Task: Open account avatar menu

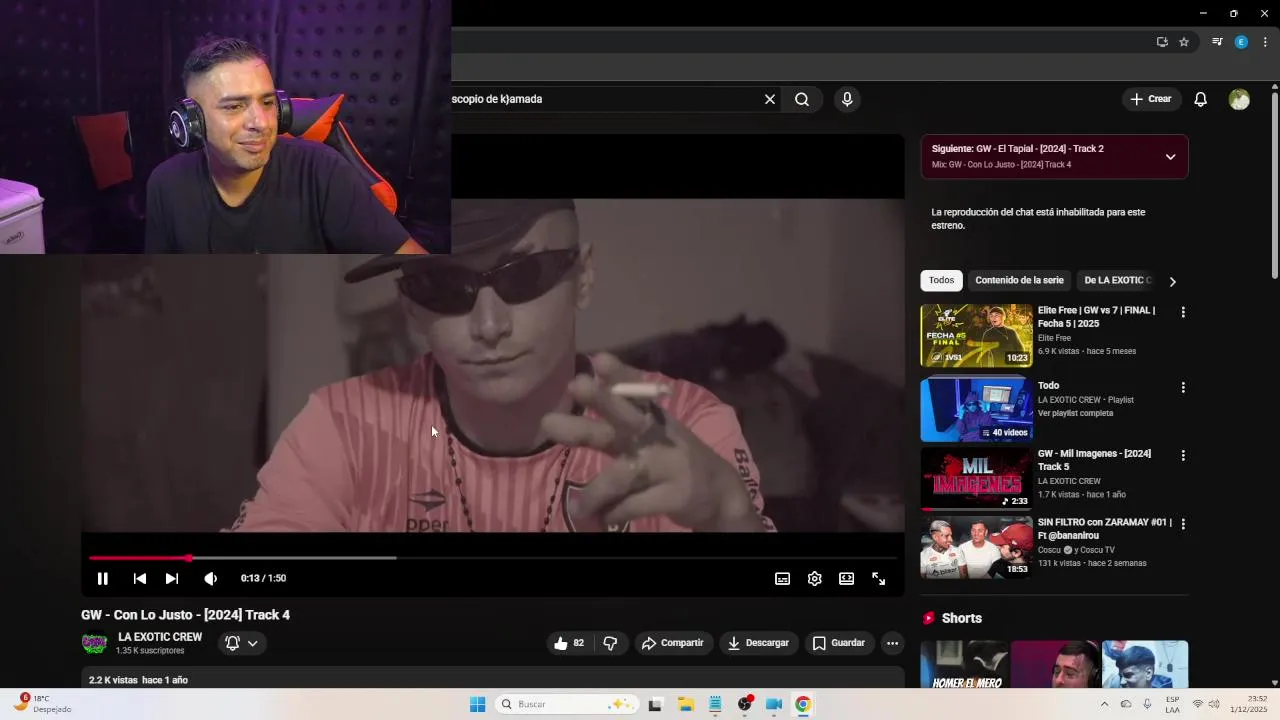Action: 1239,99
